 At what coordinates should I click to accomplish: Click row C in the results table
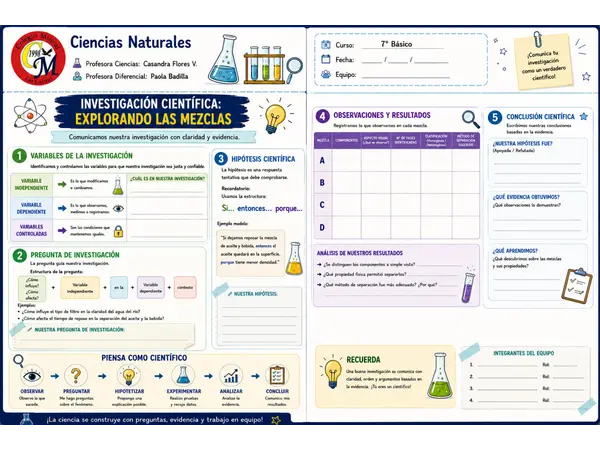coord(396,205)
